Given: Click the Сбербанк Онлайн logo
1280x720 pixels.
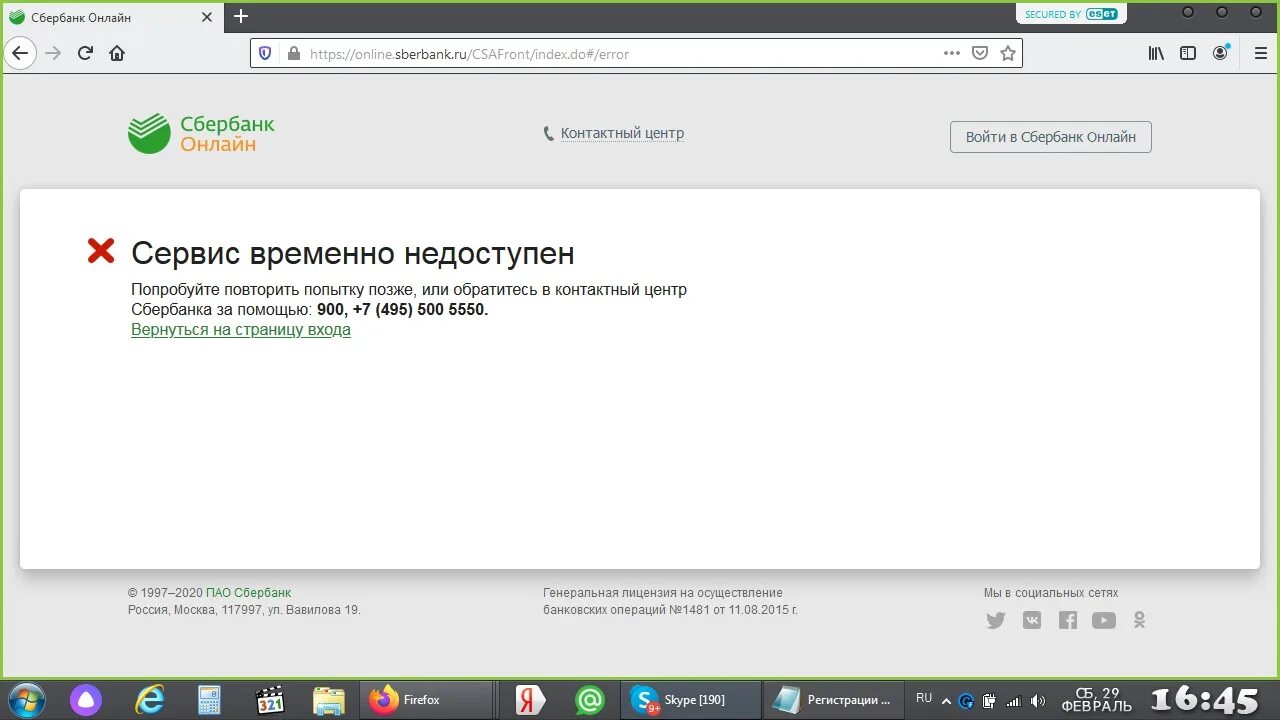Looking at the screenshot, I should tap(201, 134).
